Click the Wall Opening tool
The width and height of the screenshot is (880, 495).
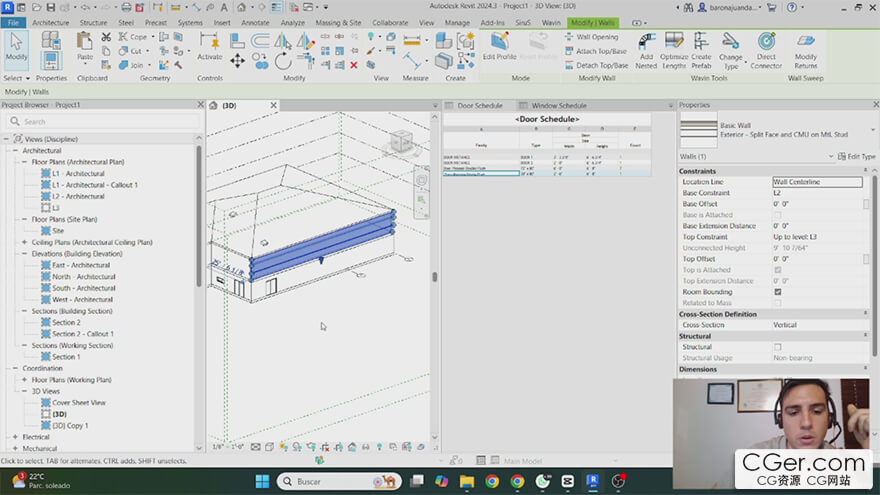pyautogui.click(x=596, y=37)
